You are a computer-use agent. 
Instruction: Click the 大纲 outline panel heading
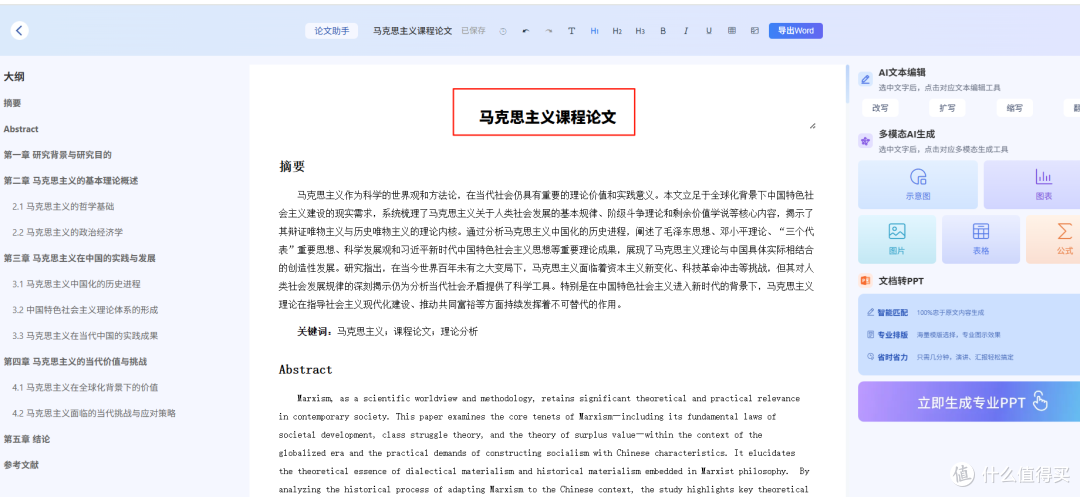pyautogui.click(x=14, y=77)
